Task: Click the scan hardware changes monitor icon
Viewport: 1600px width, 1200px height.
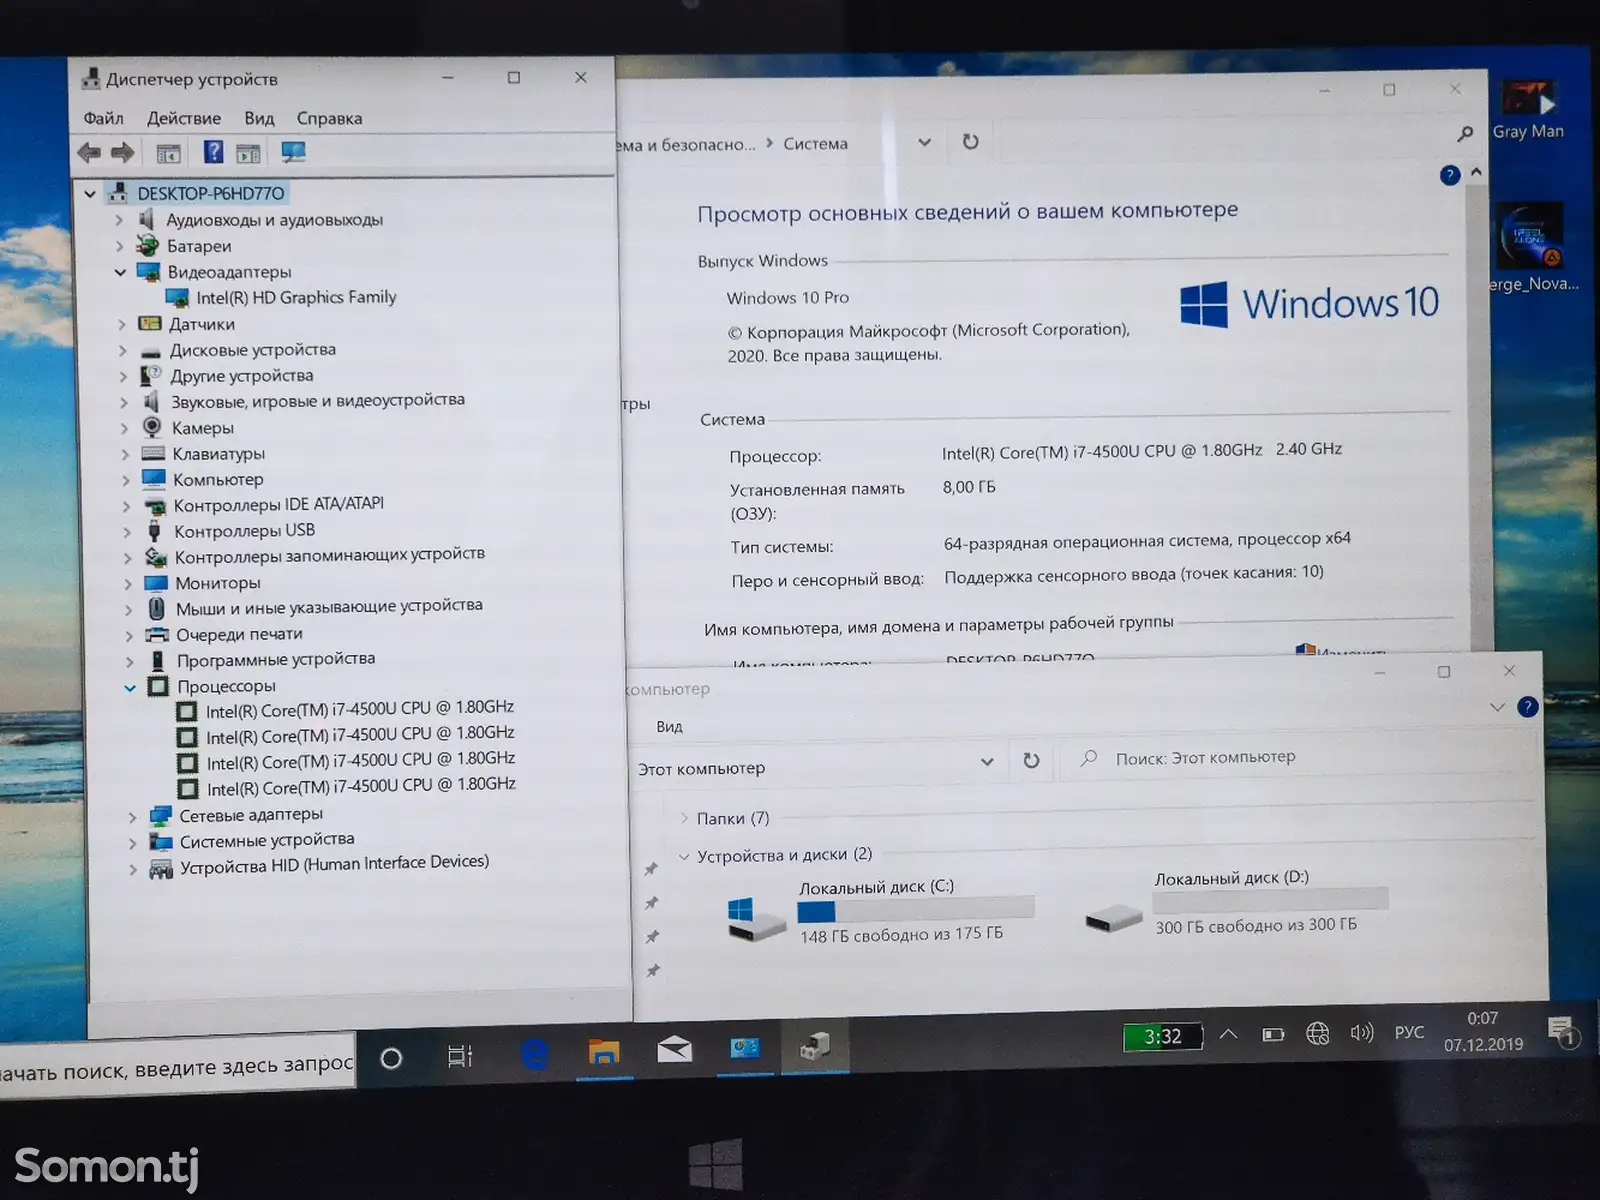Action: coord(293,152)
